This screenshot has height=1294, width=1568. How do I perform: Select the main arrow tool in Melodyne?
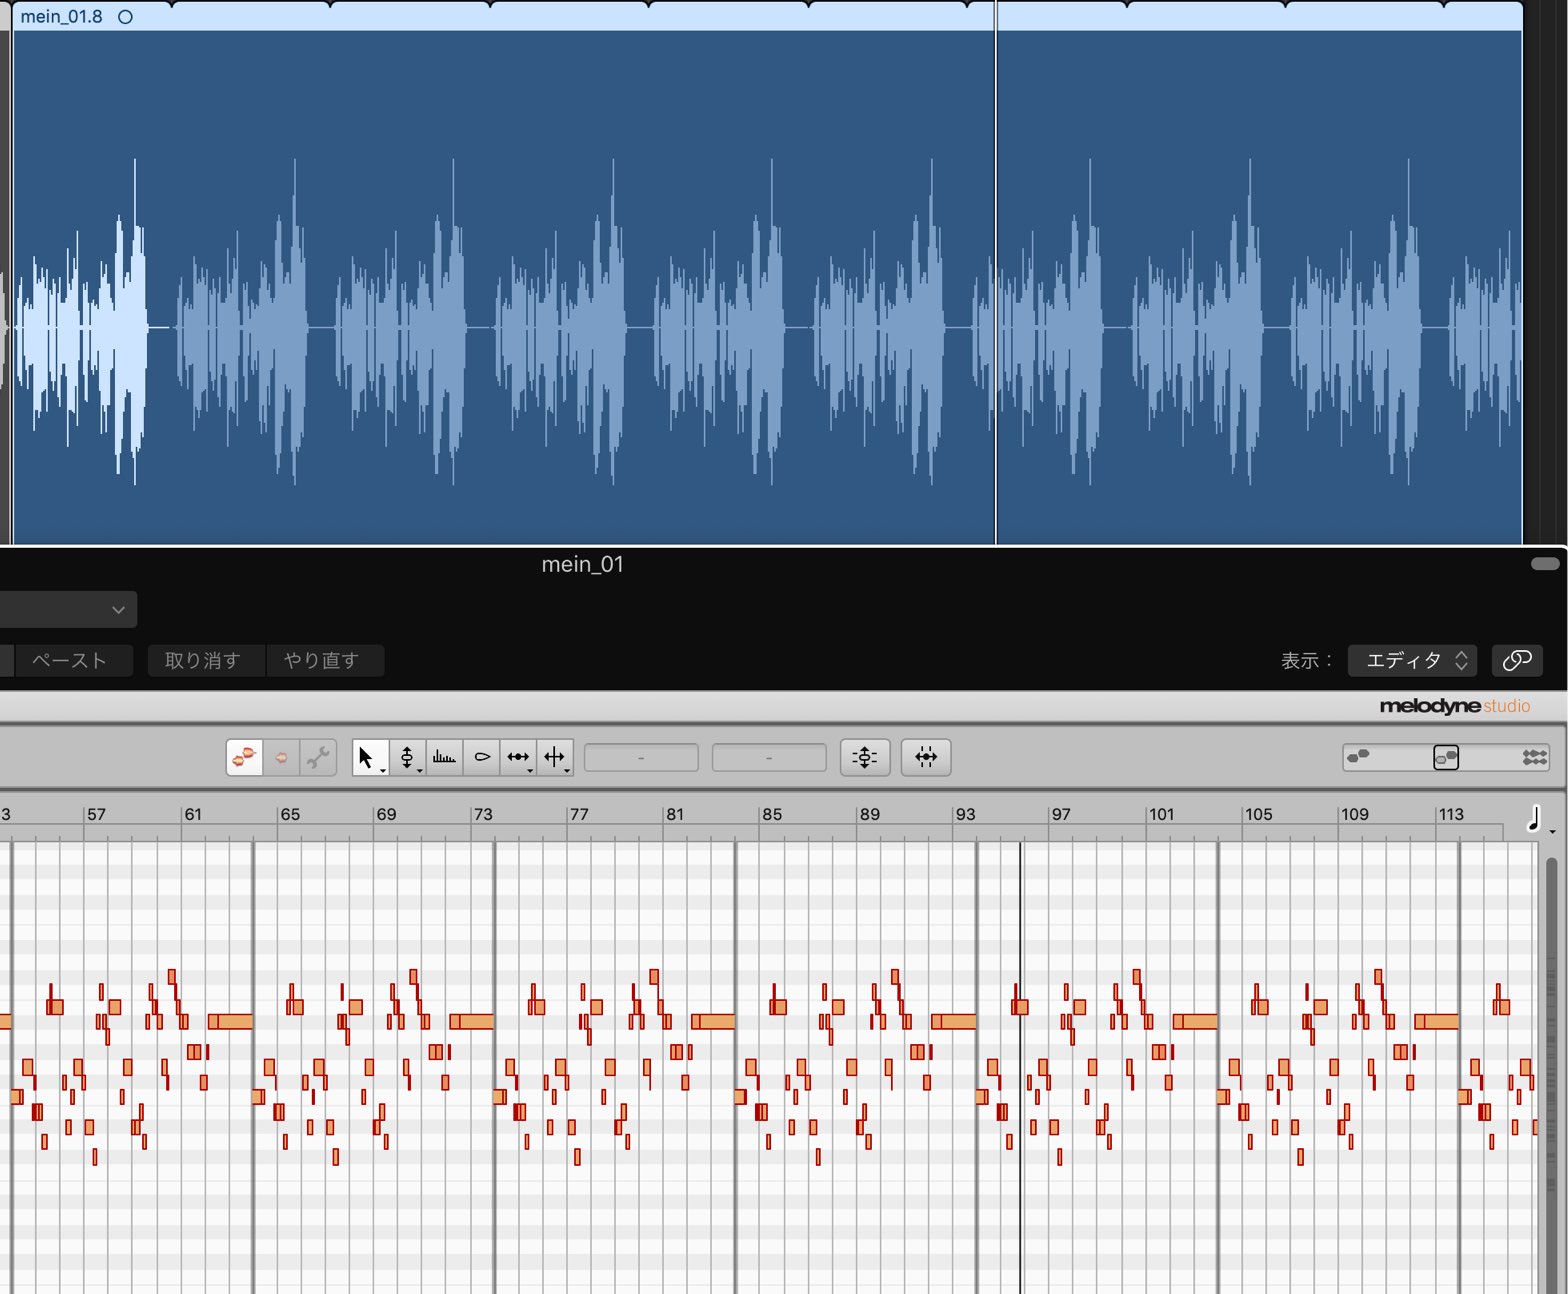pos(369,757)
